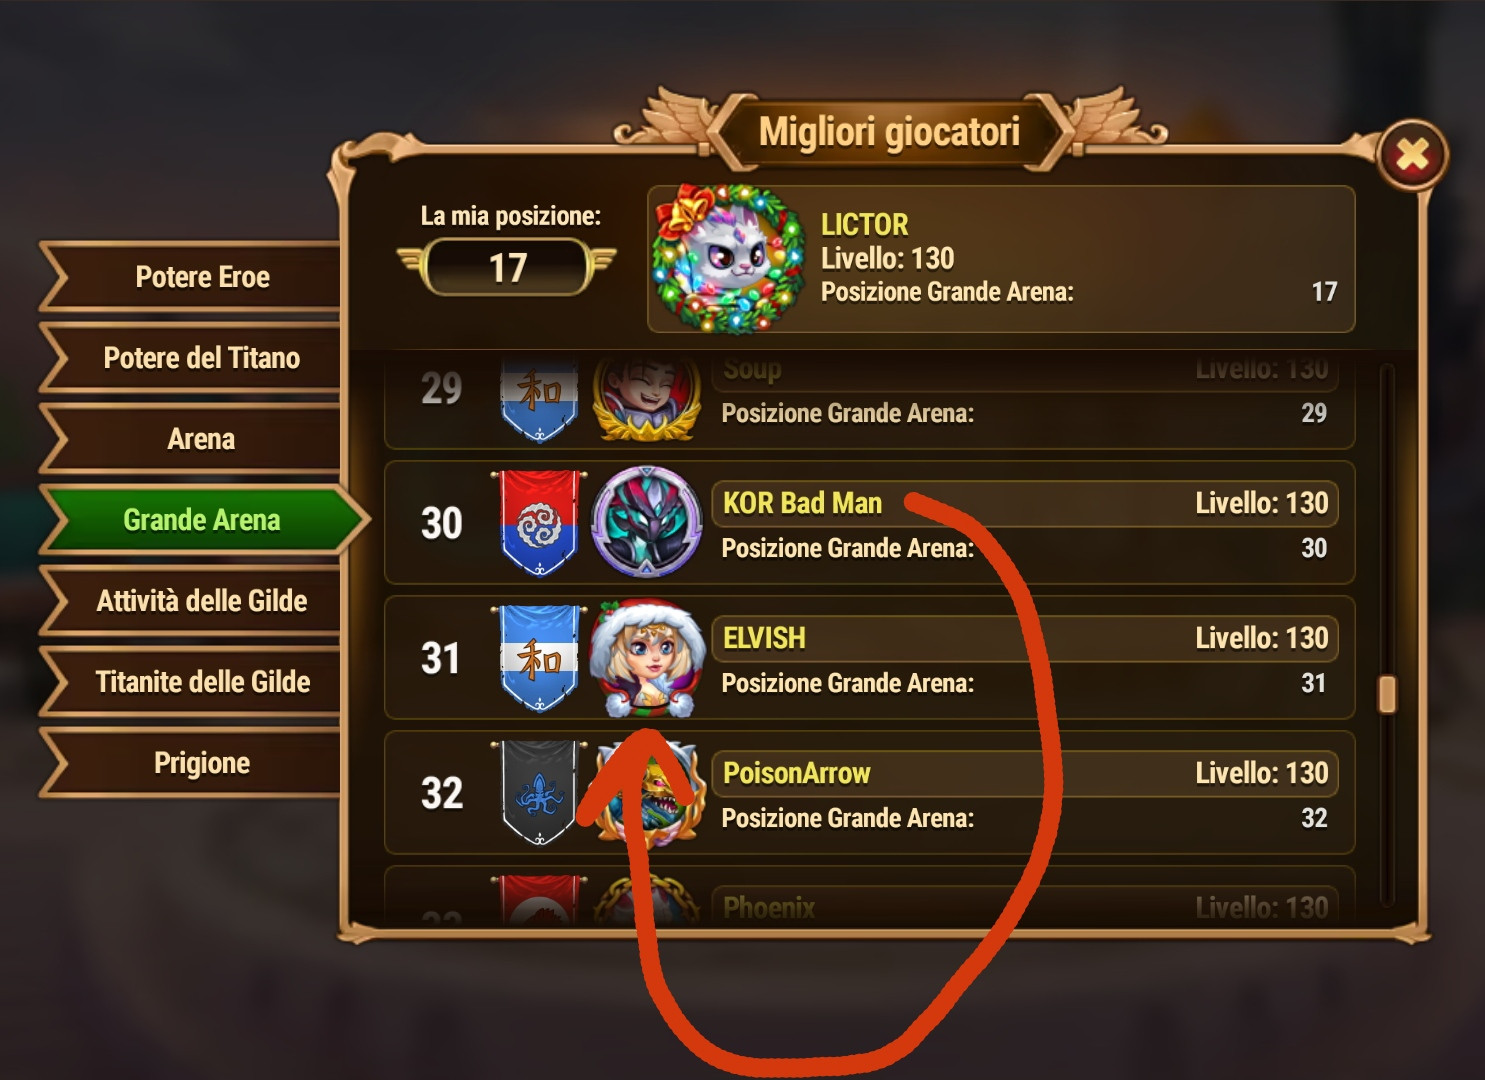Click the guild banner at rank 29
Screen dimensions: 1485x1080
[x=539, y=398]
